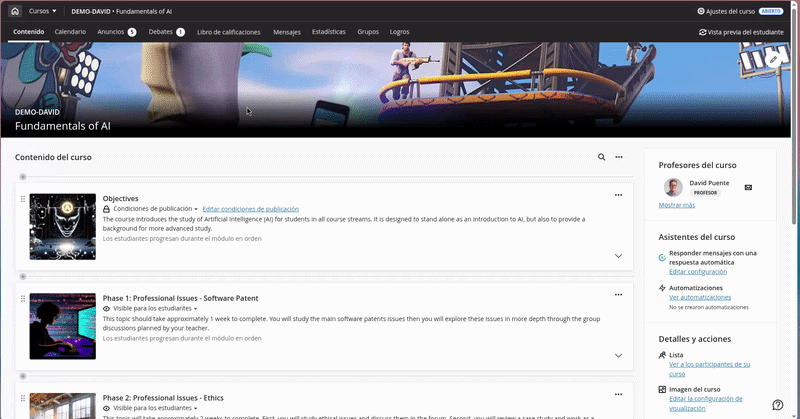Screen dimensions: 800x419
Task: Grab the Phase 2 module drag handle
Action: 23,398
